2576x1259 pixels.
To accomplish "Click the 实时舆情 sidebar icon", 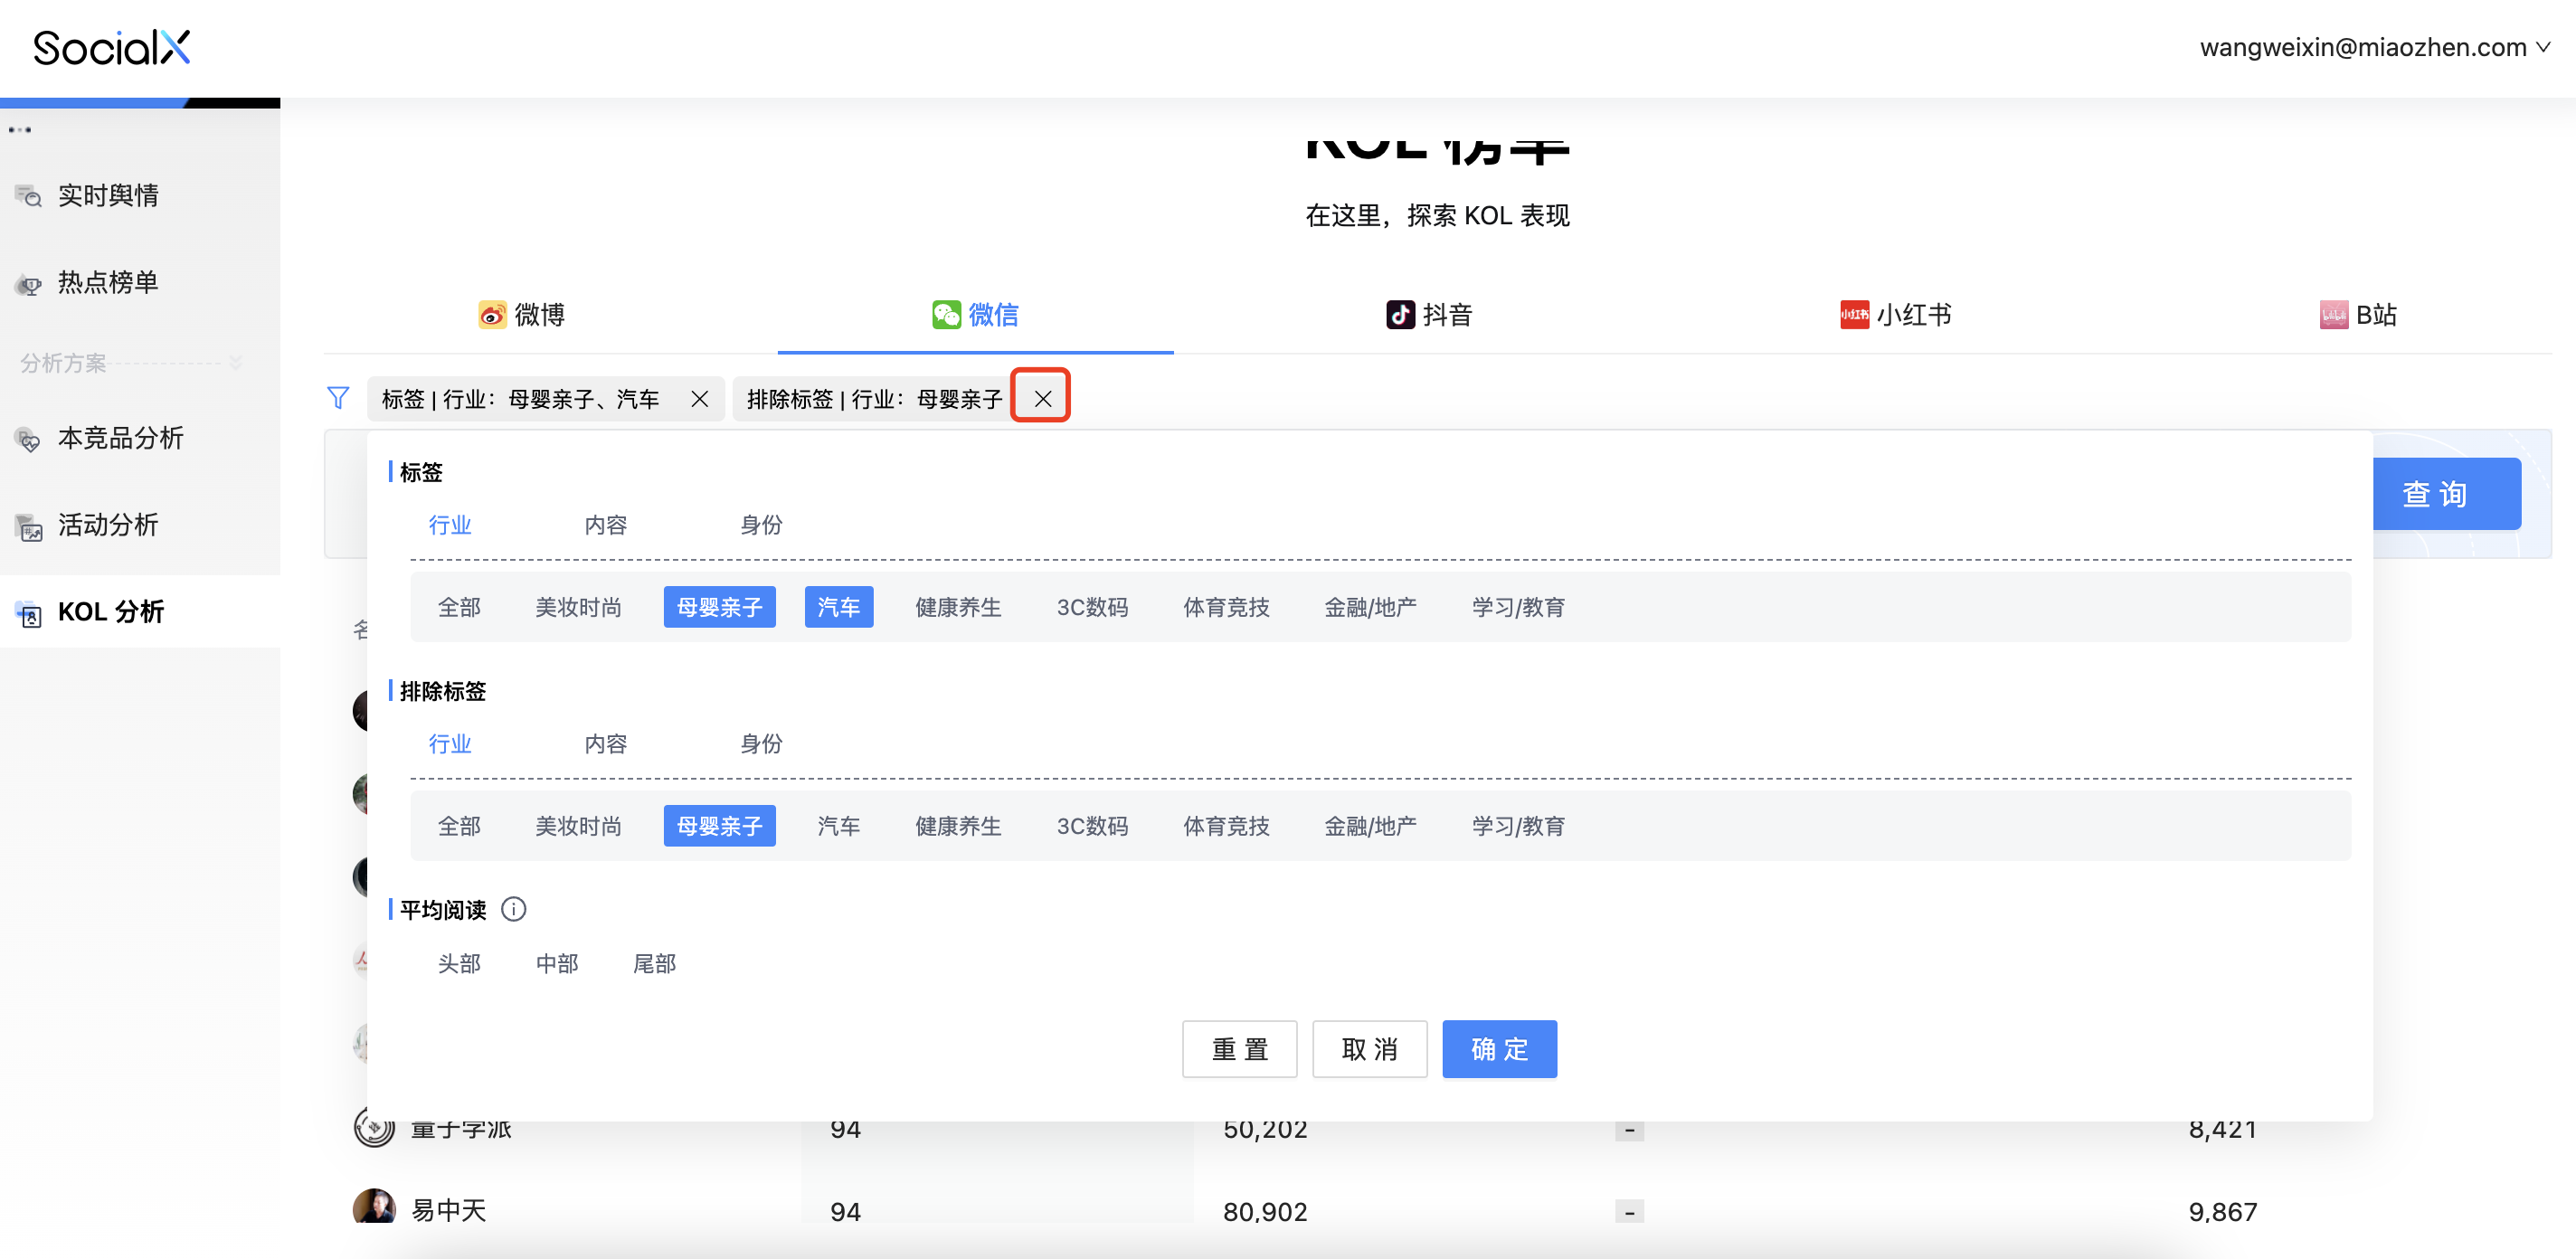I will pos(29,196).
